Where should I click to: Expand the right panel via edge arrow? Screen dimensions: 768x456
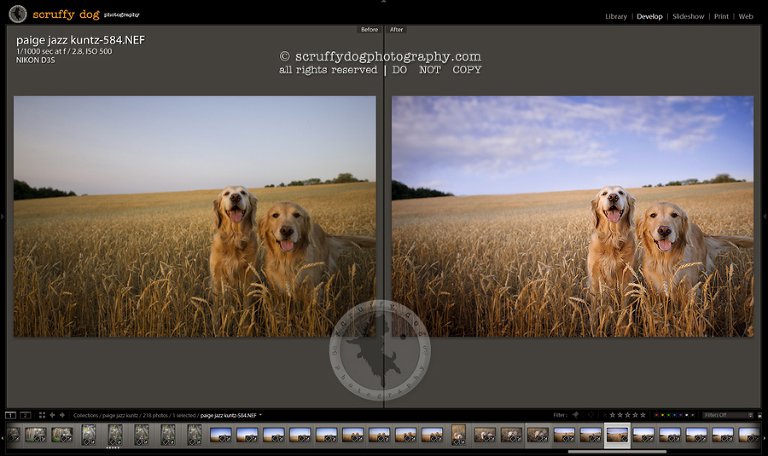[x=764, y=215]
